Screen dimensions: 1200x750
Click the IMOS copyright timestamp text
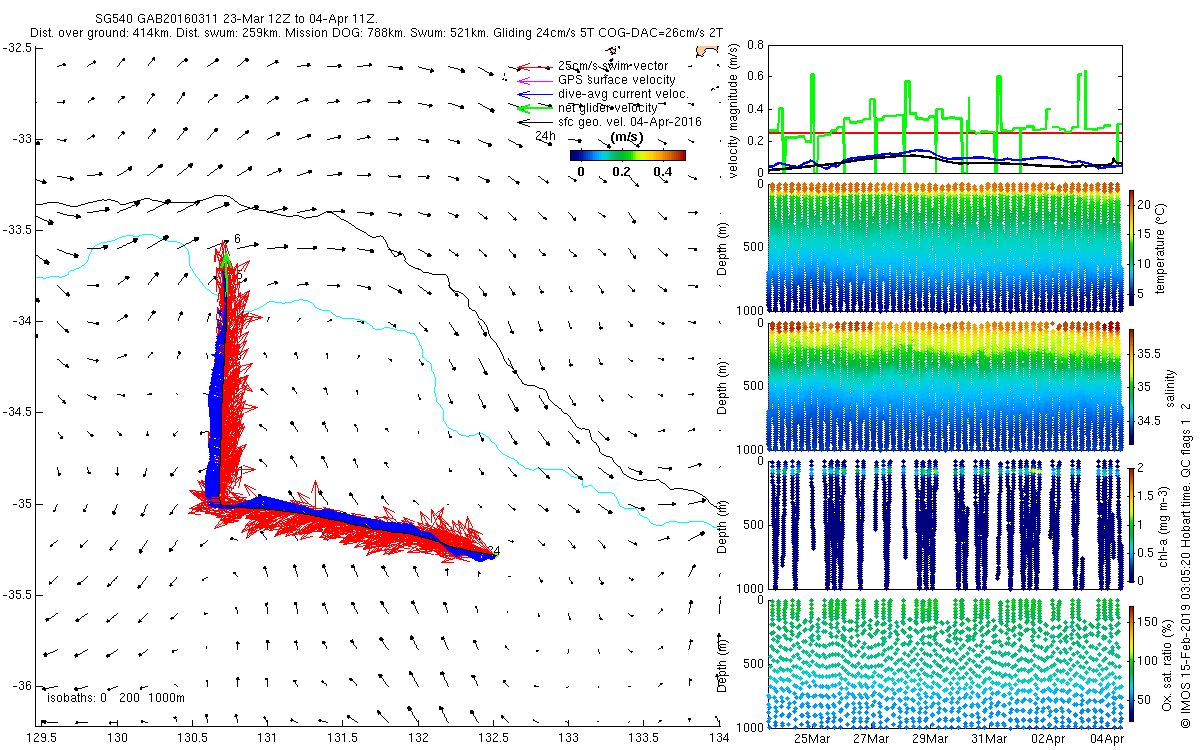click(1186, 563)
